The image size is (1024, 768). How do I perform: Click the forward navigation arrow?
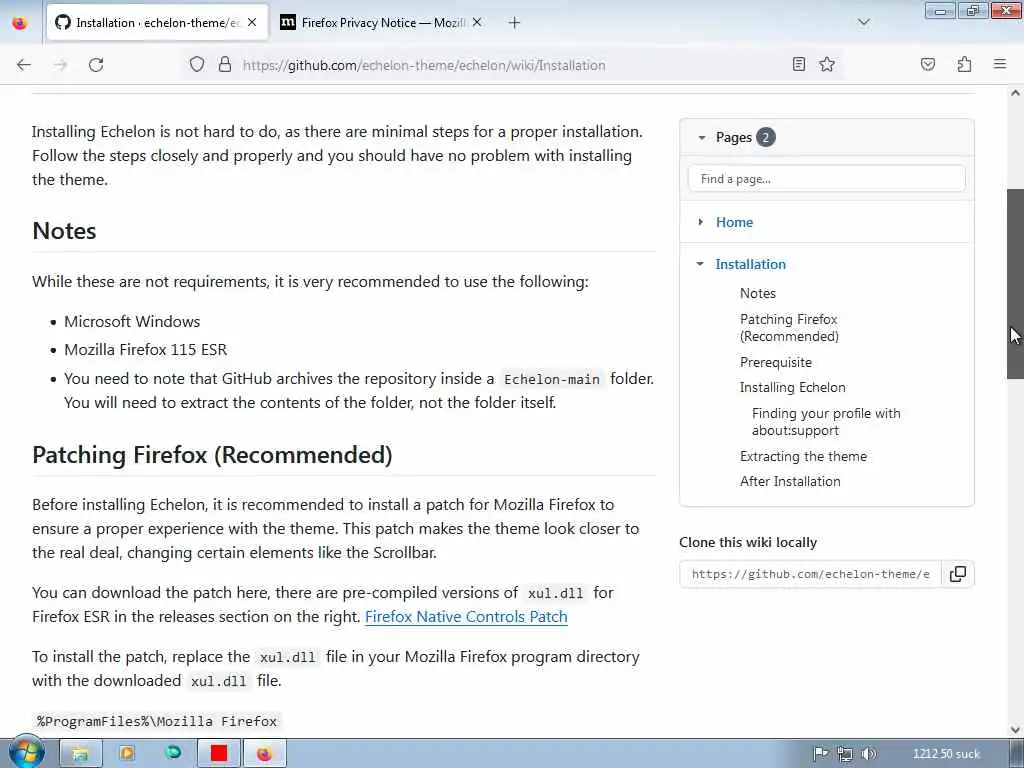point(60,65)
